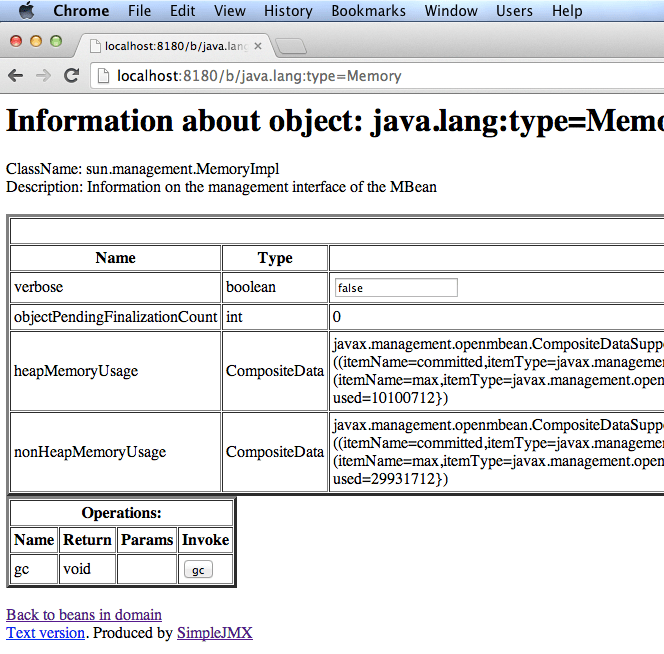Click the Description line about the MBean
Viewport: 664px width, 654px height.
pyautogui.click(x=221, y=187)
